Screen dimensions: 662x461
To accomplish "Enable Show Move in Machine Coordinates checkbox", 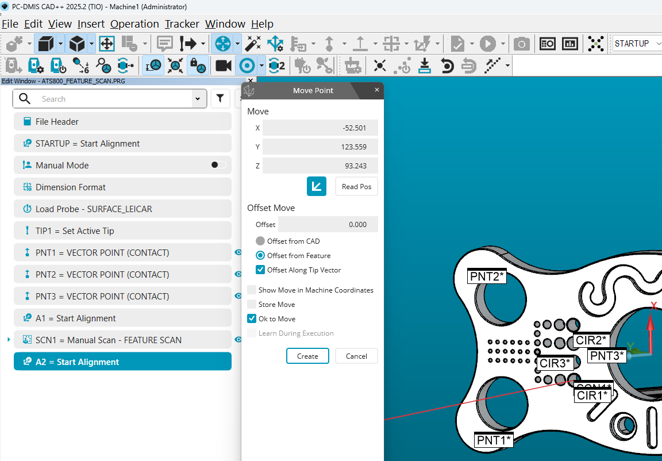I will click(x=252, y=290).
